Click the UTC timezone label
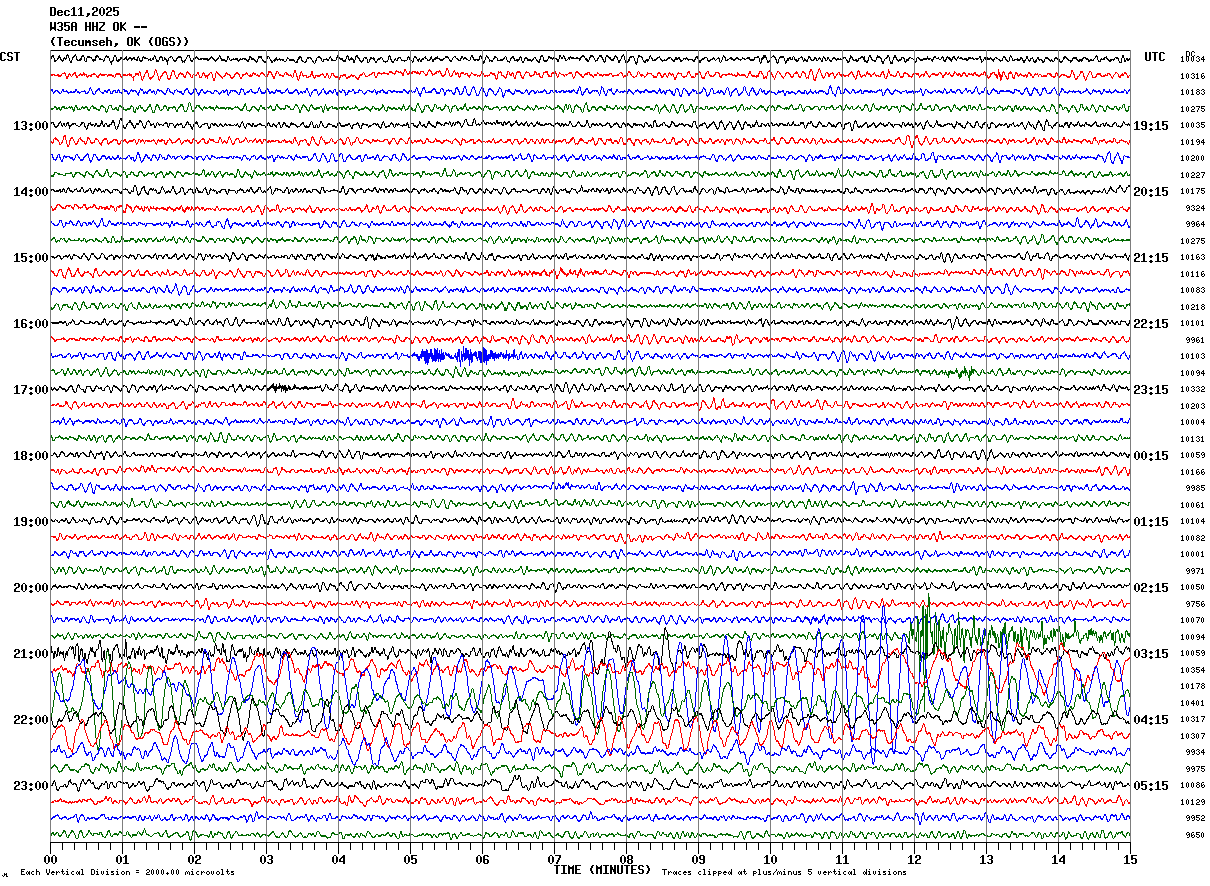This screenshot has height=886, width=1210. coord(1155,57)
